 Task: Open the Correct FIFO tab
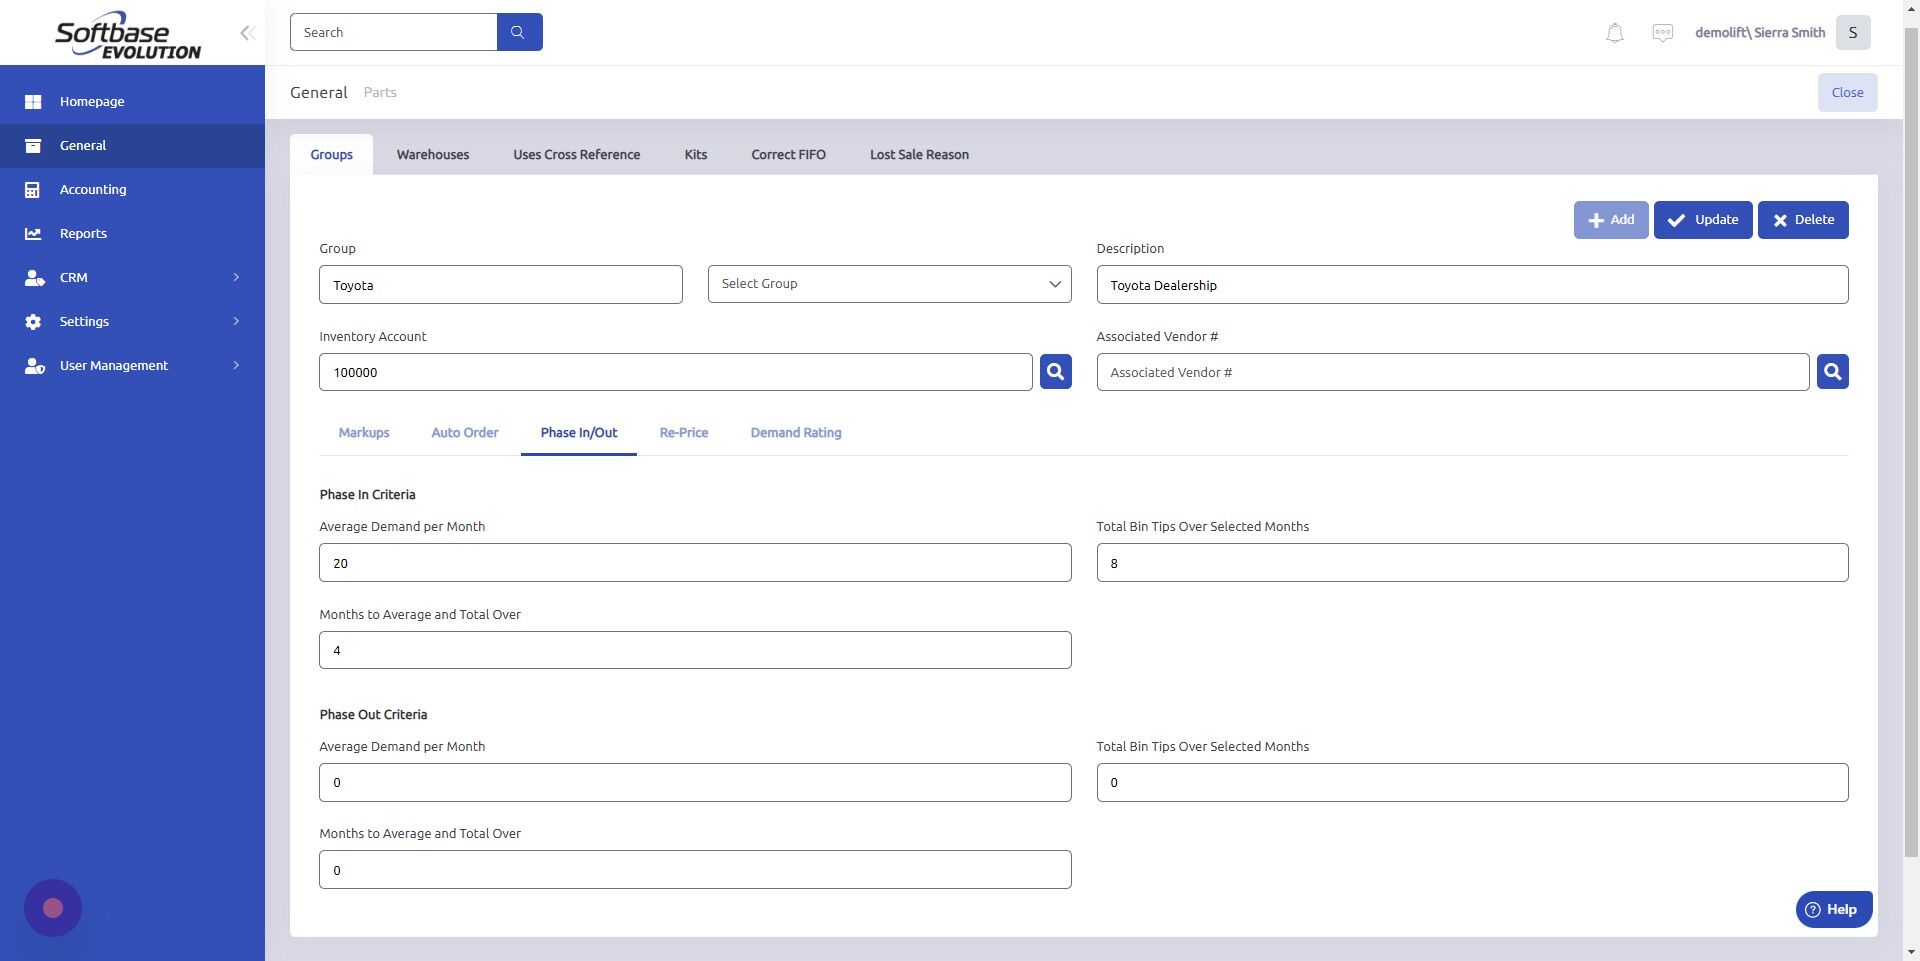[788, 154]
